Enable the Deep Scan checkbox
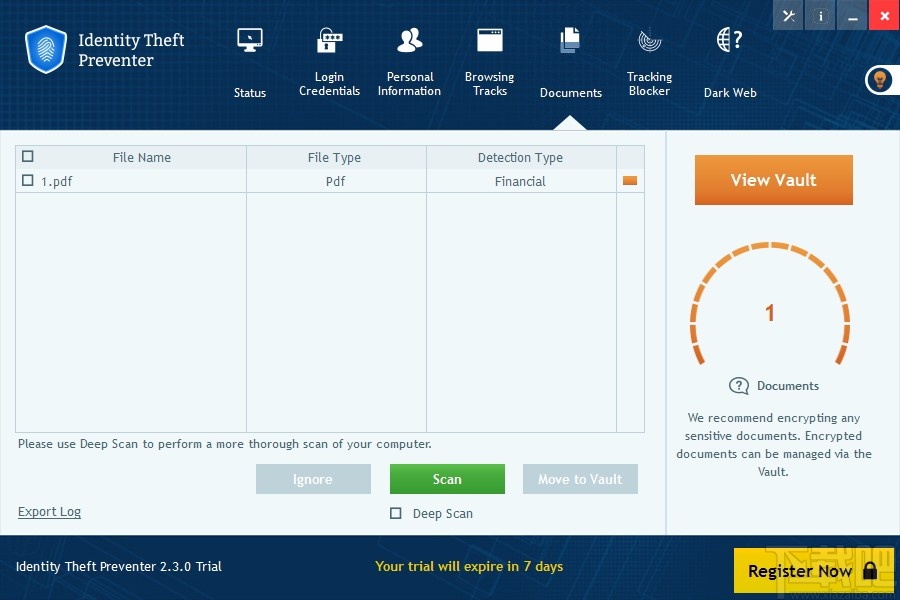 [395, 513]
